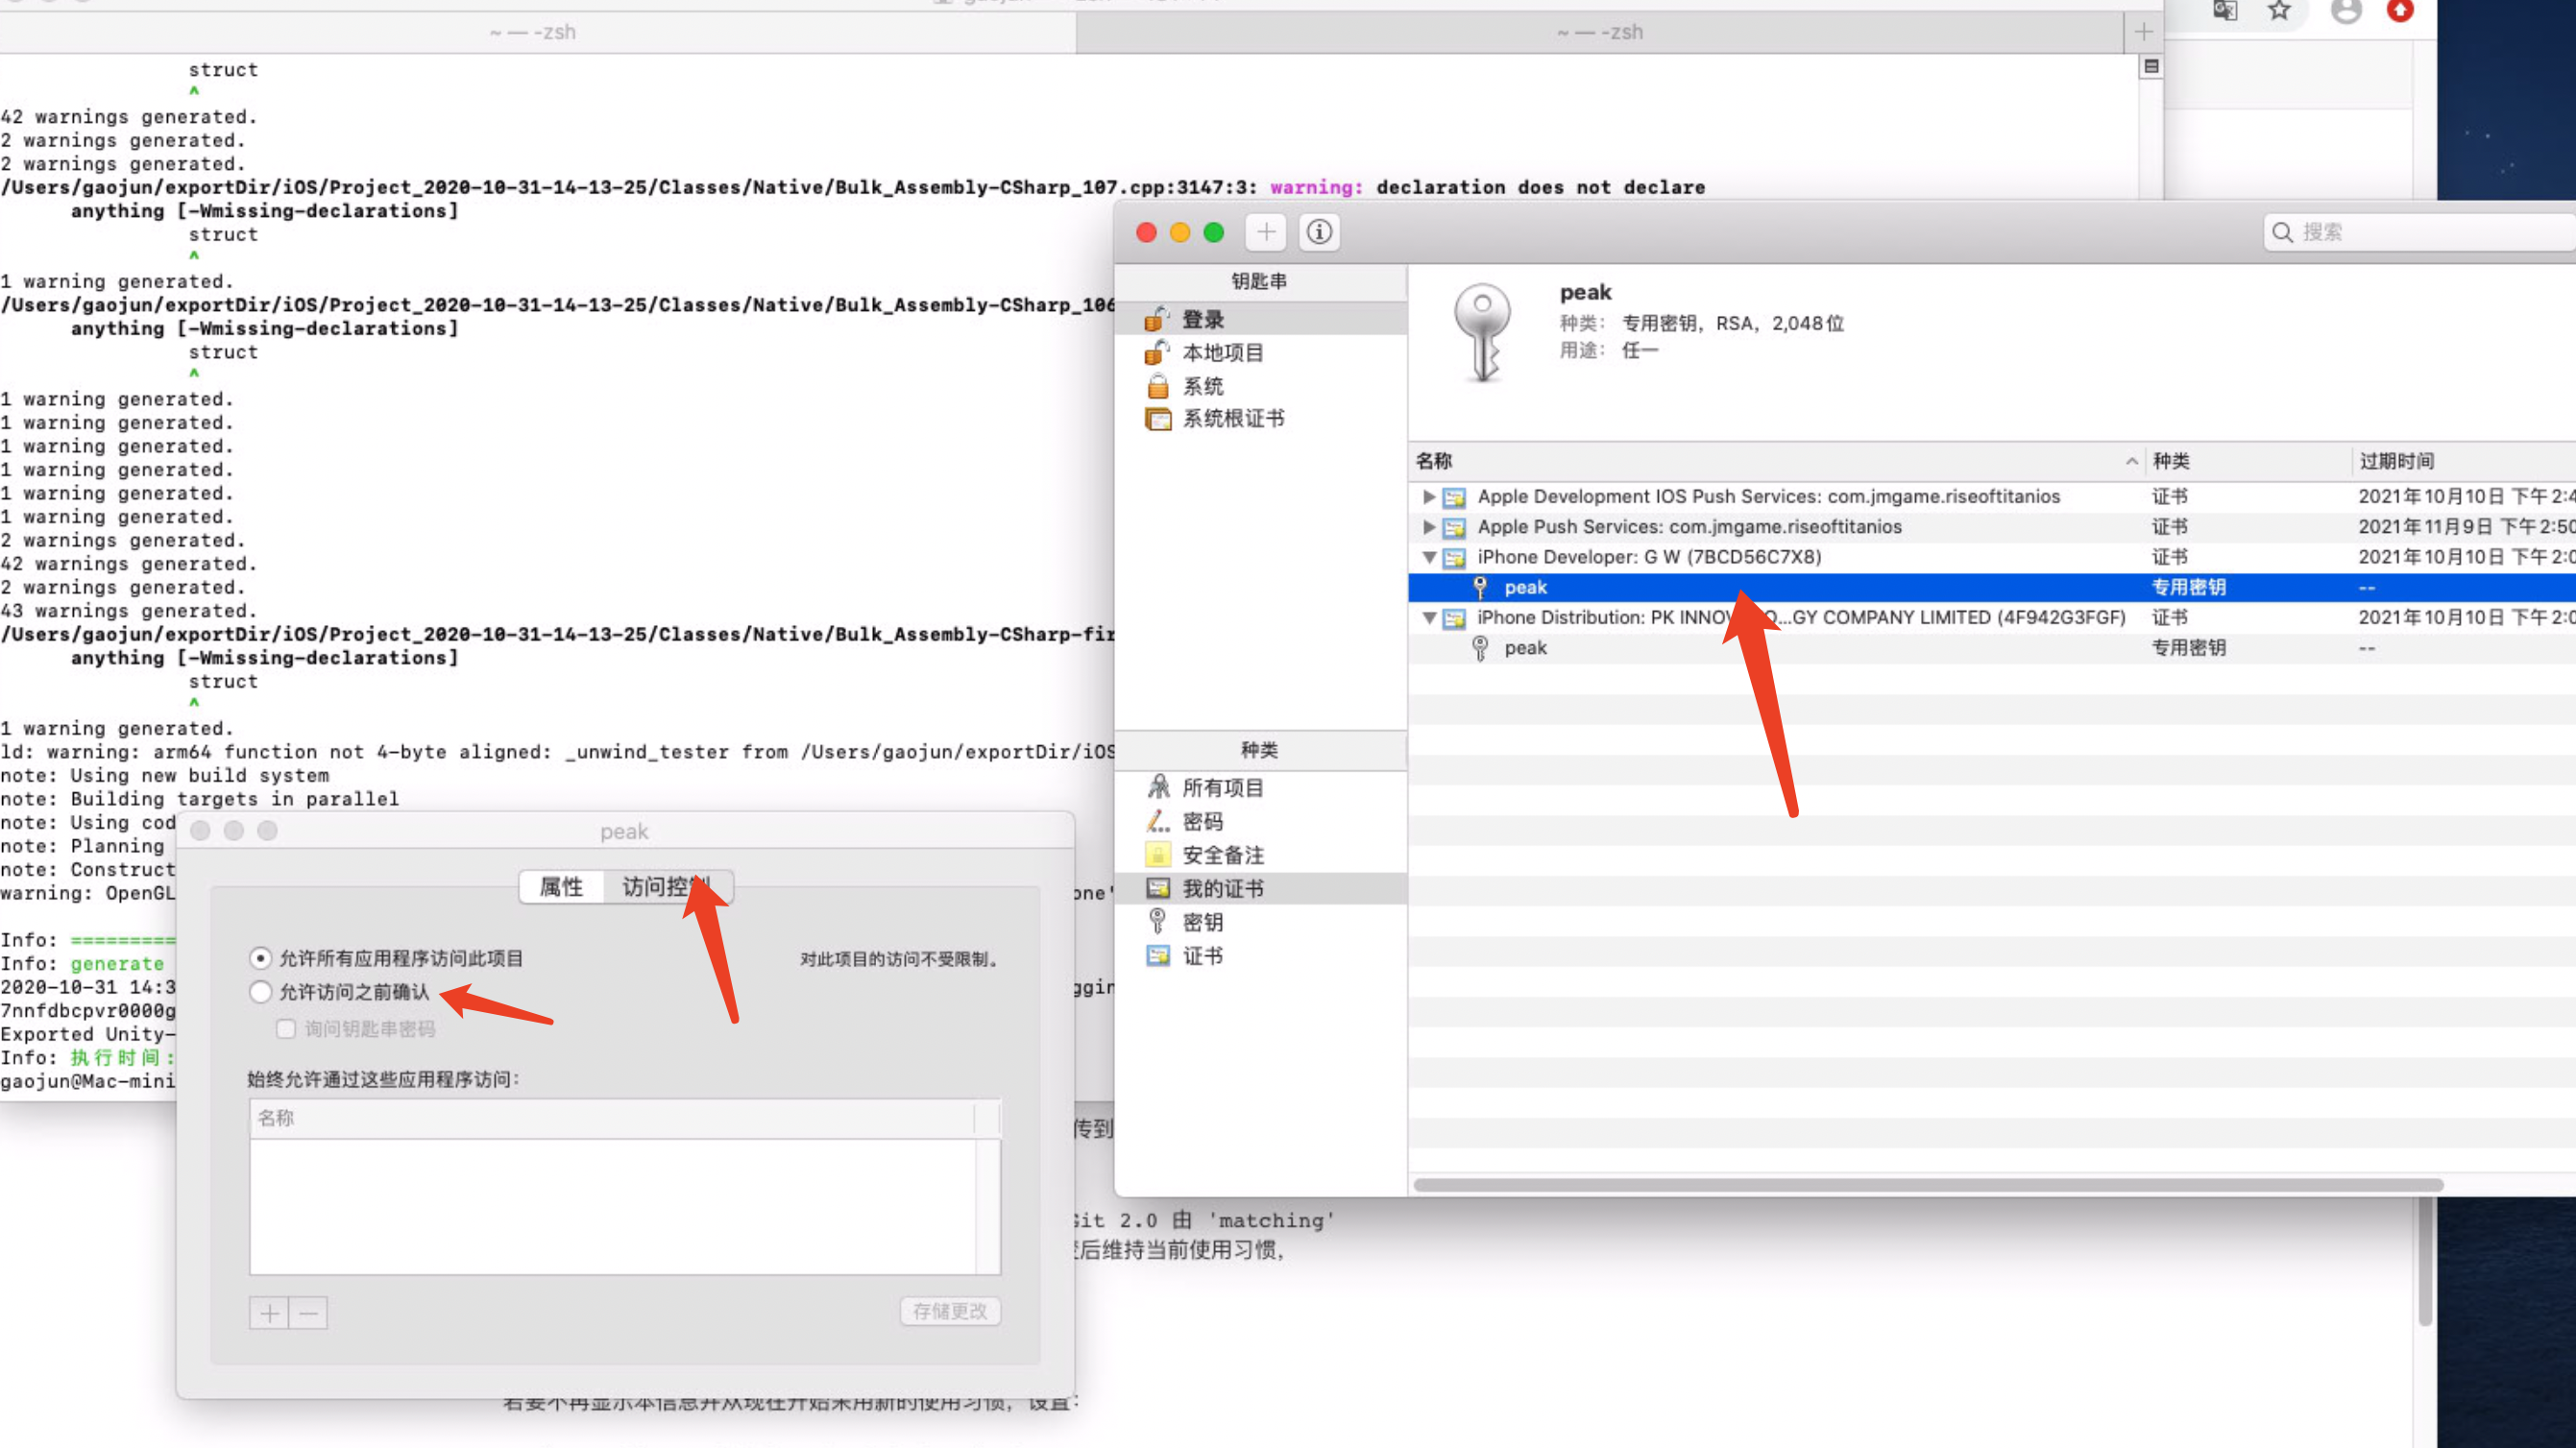Switch to 访问控制 tab in peak dialog
Screen dimensions: 2576x1448
click(667, 887)
